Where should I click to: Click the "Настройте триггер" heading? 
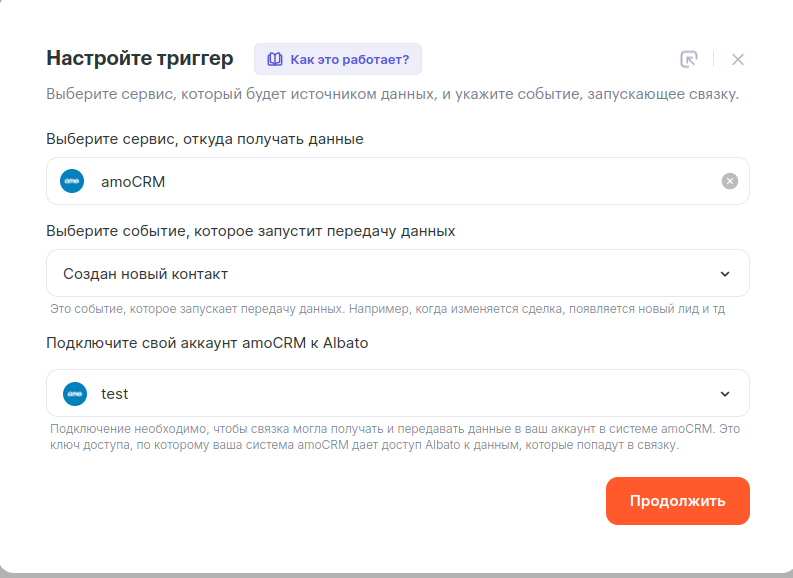140,58
